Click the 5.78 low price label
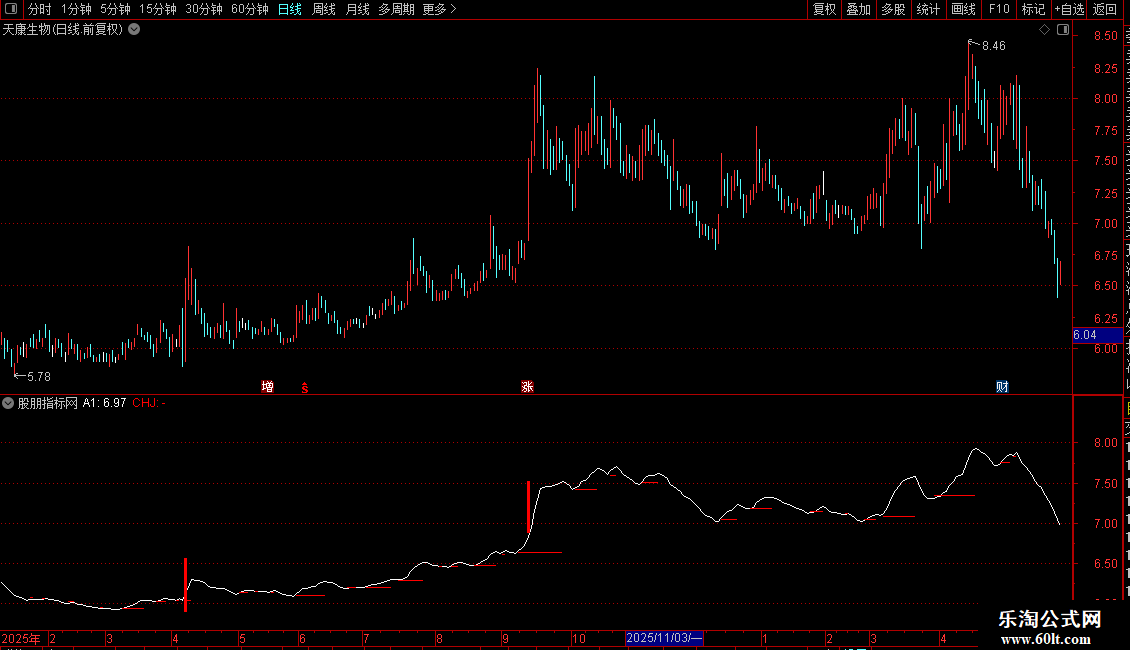 pyautogui.click(x=39, y=377)
